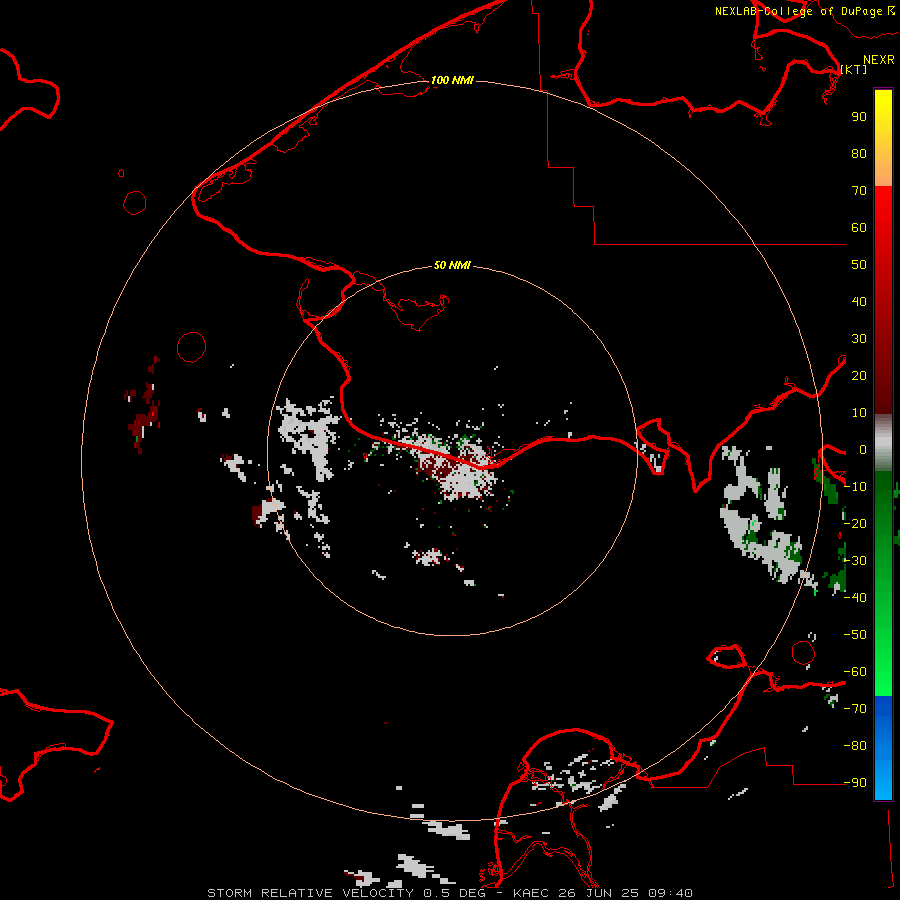The image size is (900, 900).
Task: Click the KT units label above color scale
Action: tap(854, 69)
